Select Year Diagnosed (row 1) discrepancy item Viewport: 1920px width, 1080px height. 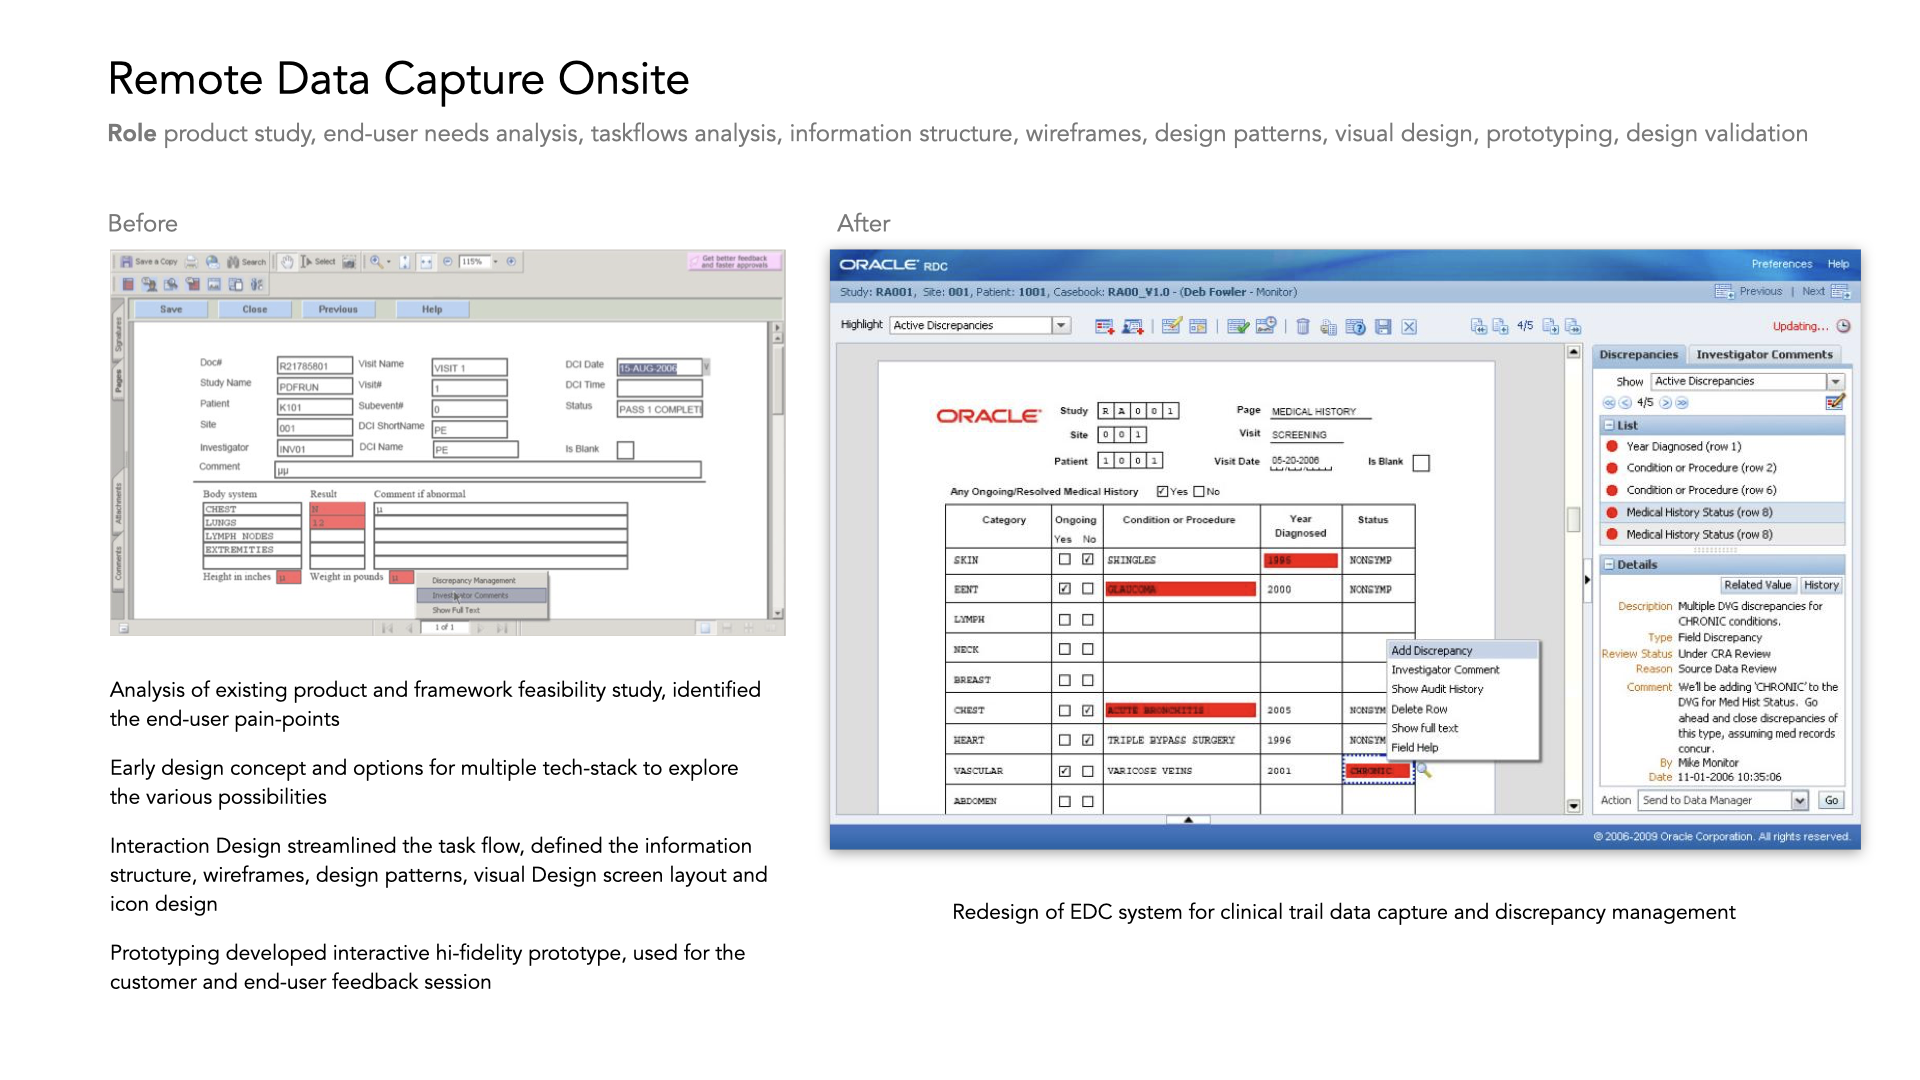[x=1683, y=446]
